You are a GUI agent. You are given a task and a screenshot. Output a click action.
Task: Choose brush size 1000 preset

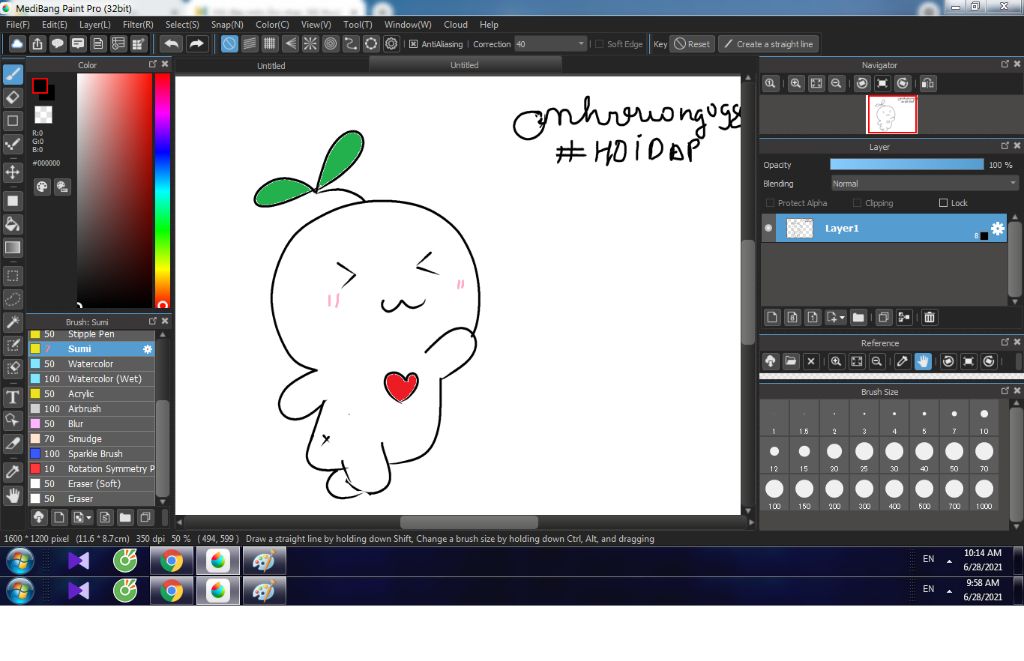[x=984, y=493]
